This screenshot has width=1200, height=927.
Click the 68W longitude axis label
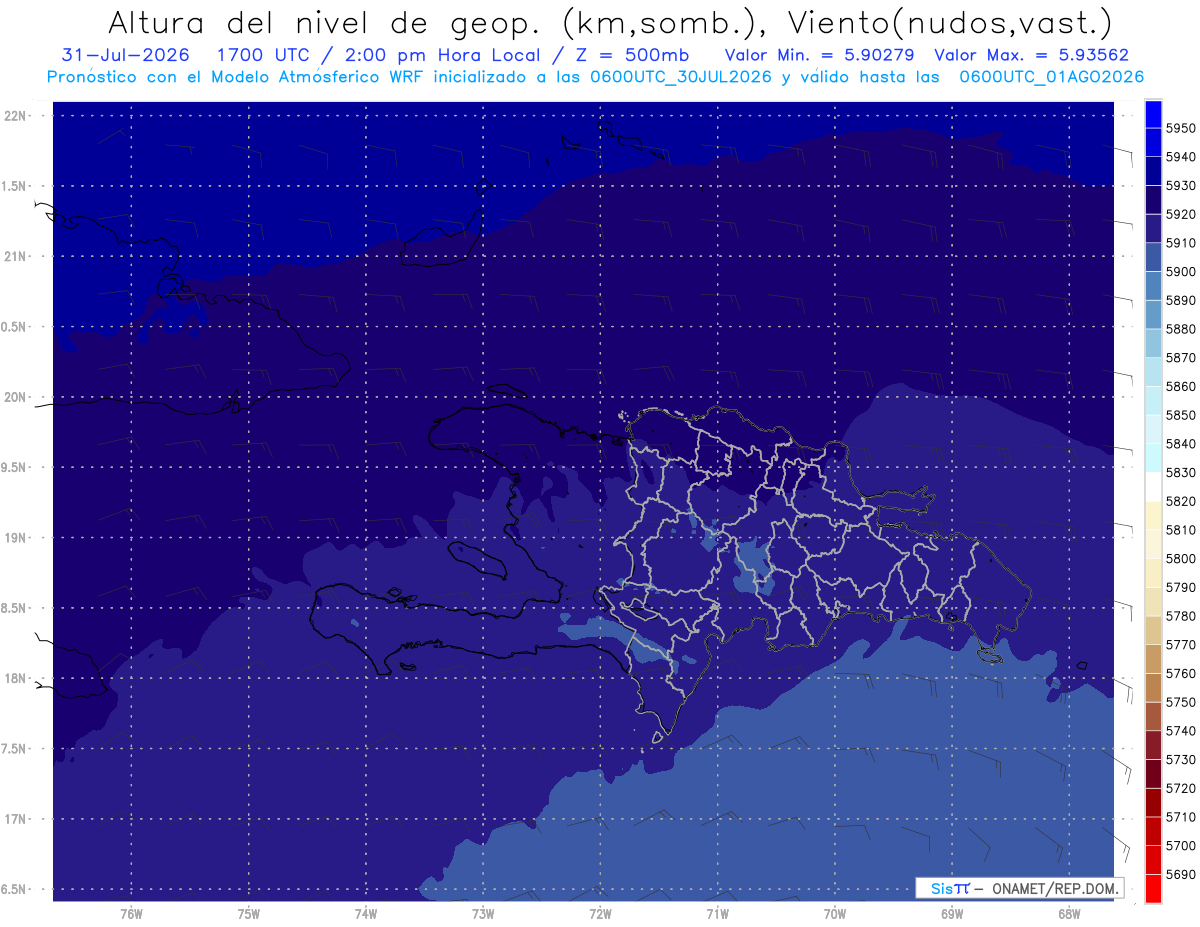(1069, 913)
